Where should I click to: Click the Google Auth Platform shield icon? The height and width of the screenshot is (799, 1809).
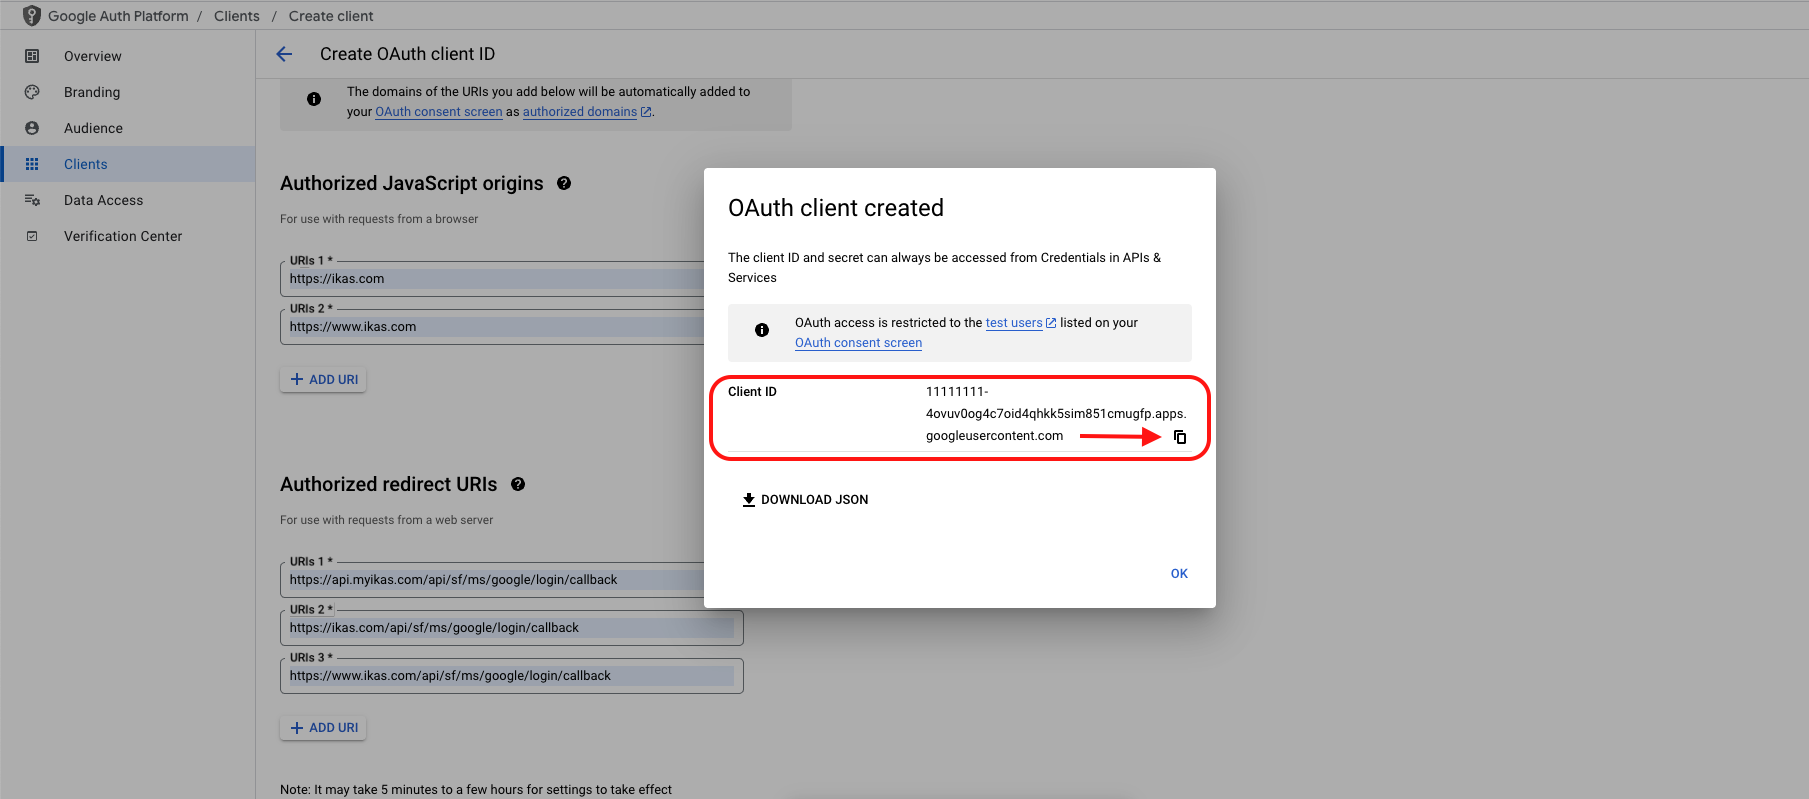coord(32,16)
